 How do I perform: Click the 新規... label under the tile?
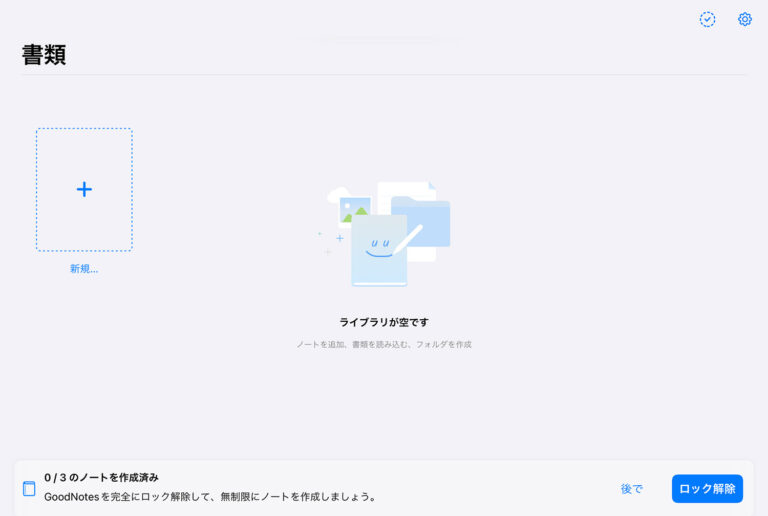click(x=84, y=269)
